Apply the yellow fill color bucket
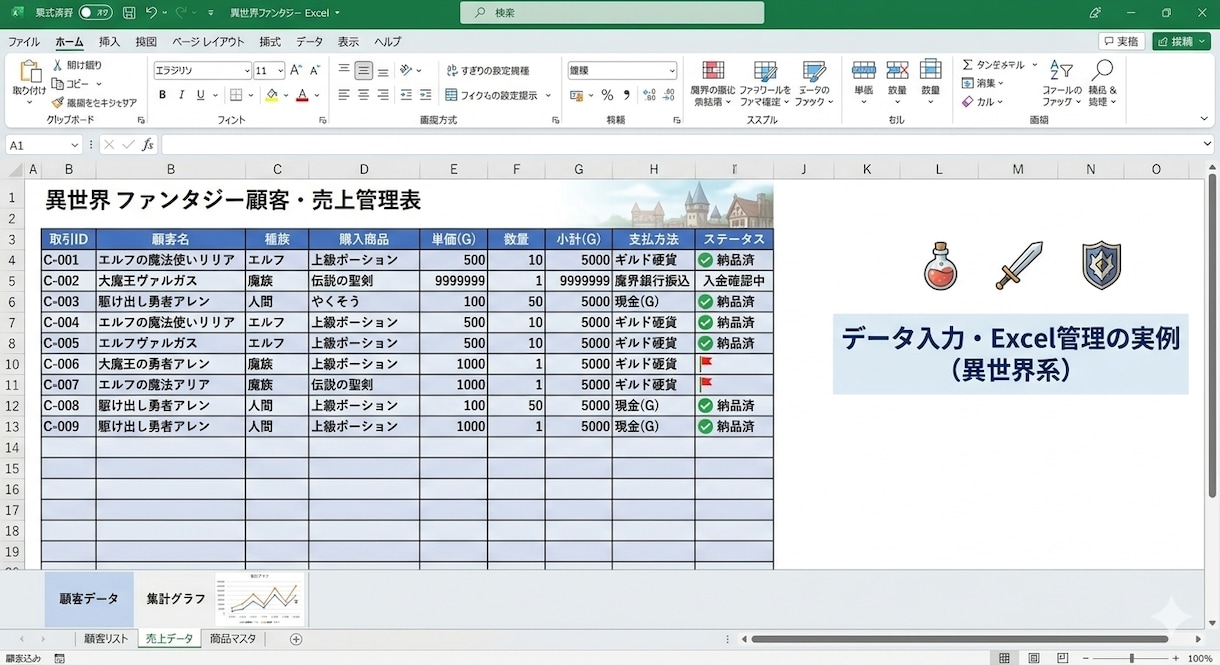 (x=271, y=95)
